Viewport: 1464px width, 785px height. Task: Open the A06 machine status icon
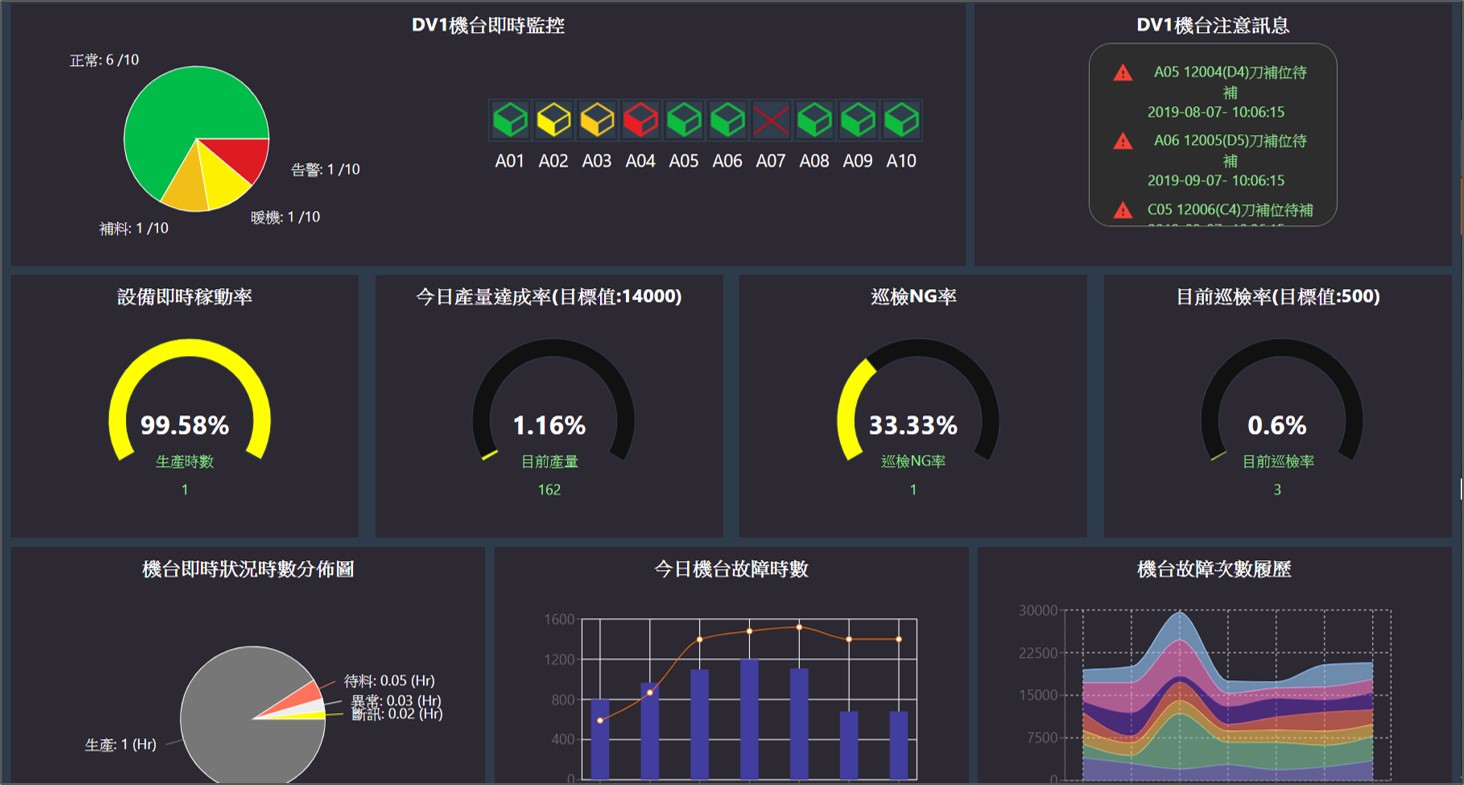[727, 120]
